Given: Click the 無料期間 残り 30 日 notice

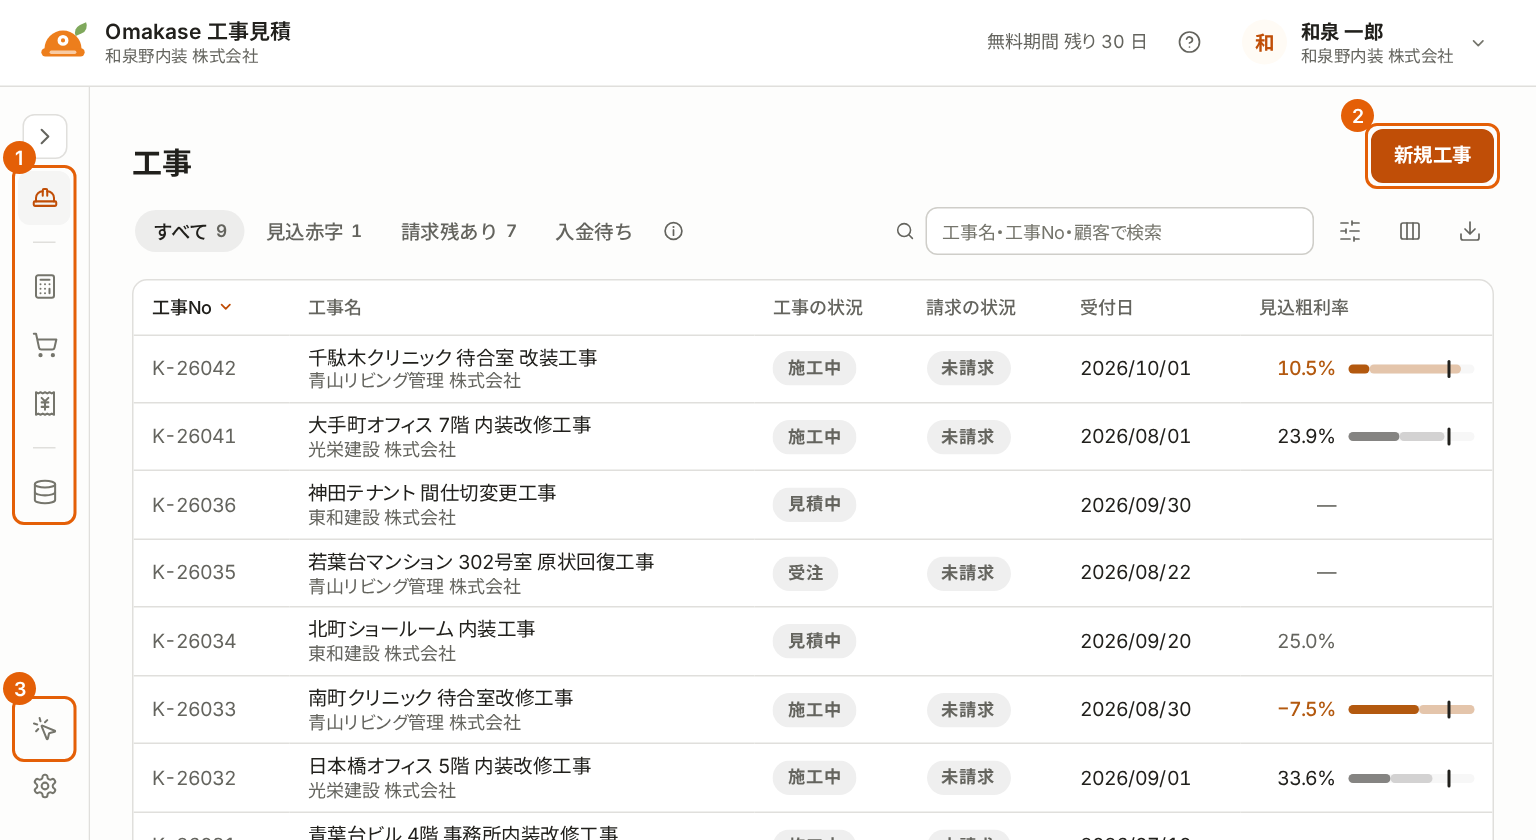Looking at the screenshot, I should point(1066,42).
